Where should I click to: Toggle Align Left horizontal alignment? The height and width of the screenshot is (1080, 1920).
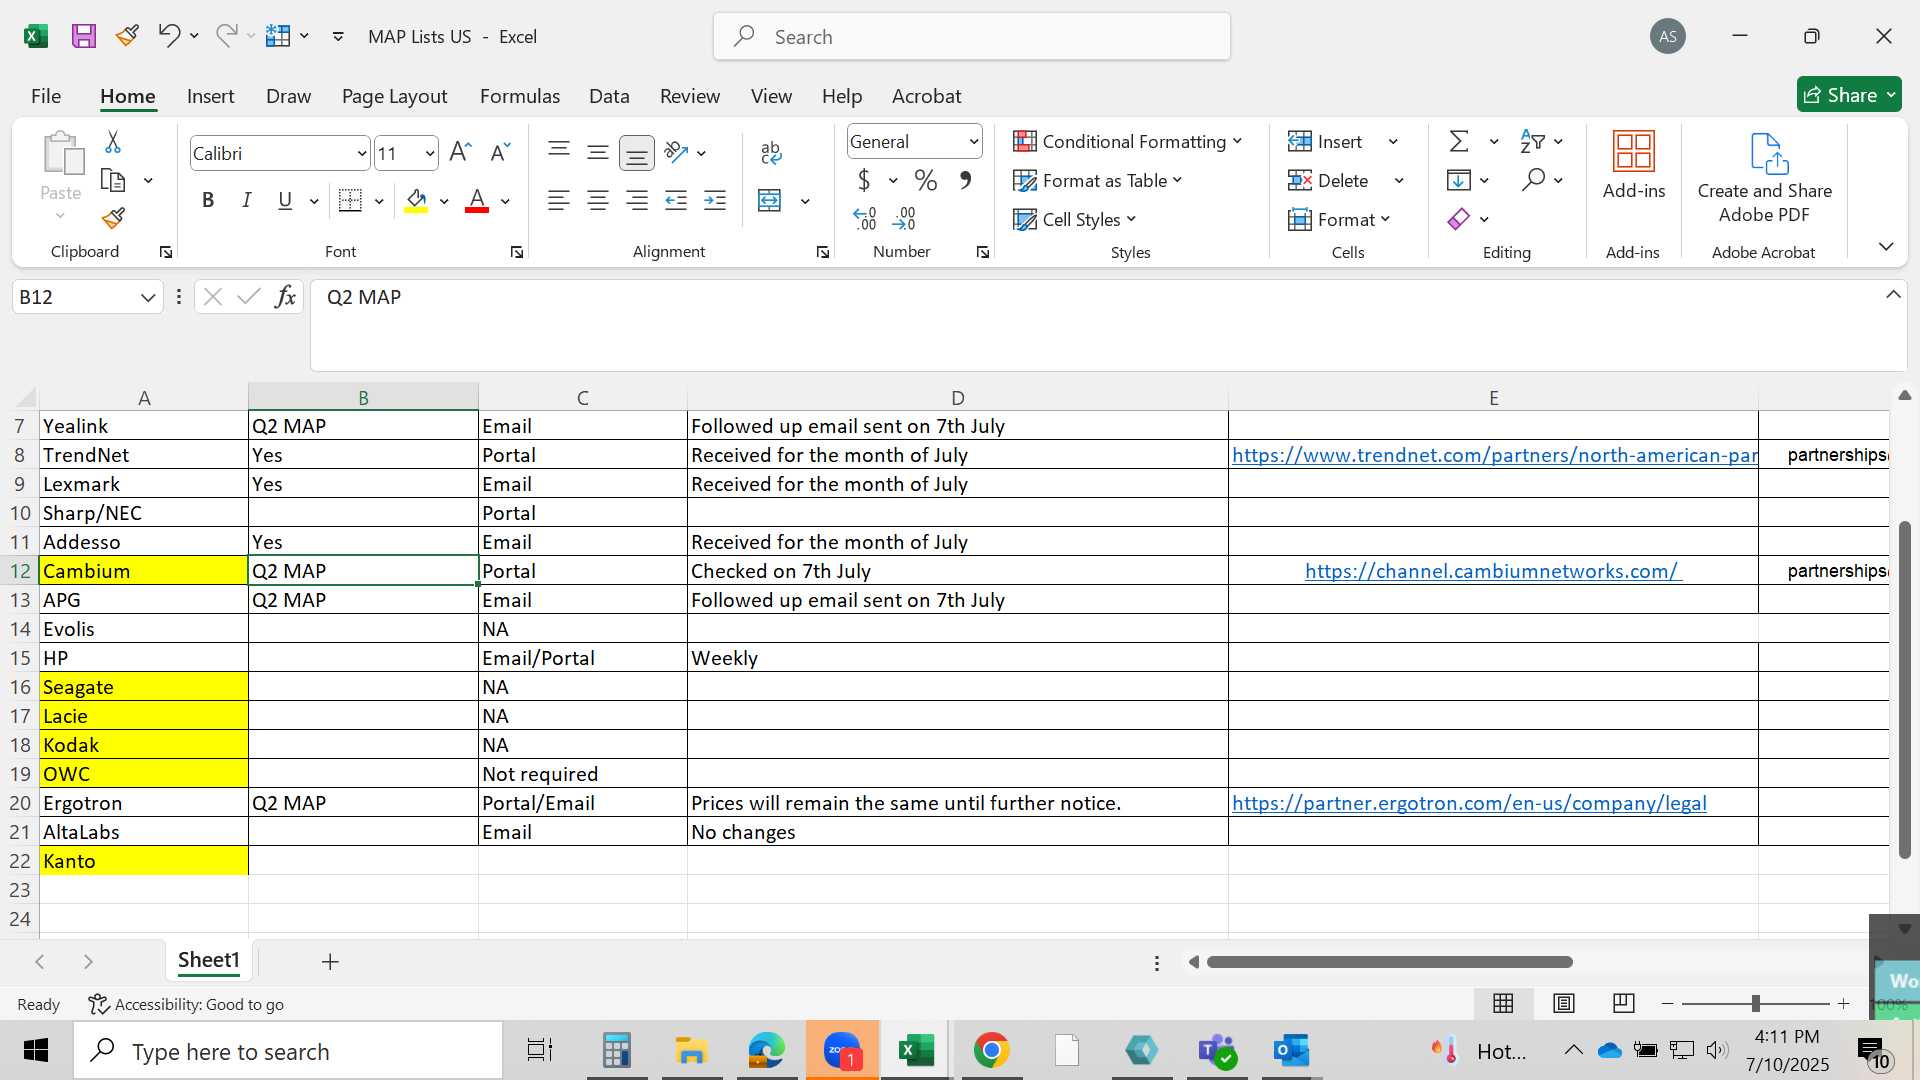pos(559,200)
